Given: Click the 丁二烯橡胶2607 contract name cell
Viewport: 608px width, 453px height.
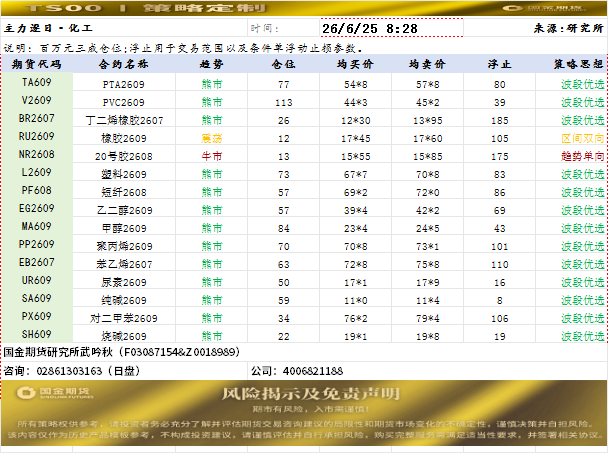Looking at the screenshot, I should [124, 120].
